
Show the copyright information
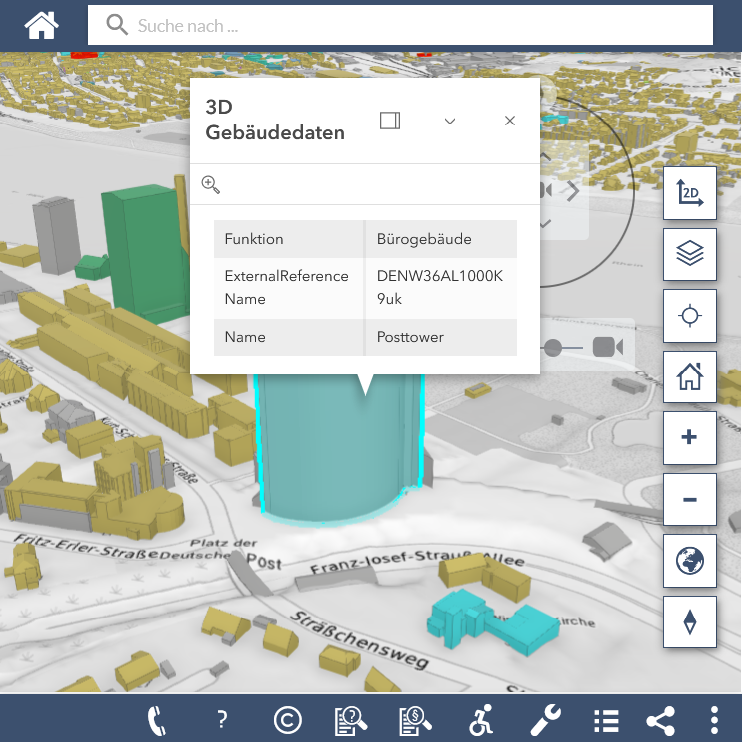click(x=287, y=720)
